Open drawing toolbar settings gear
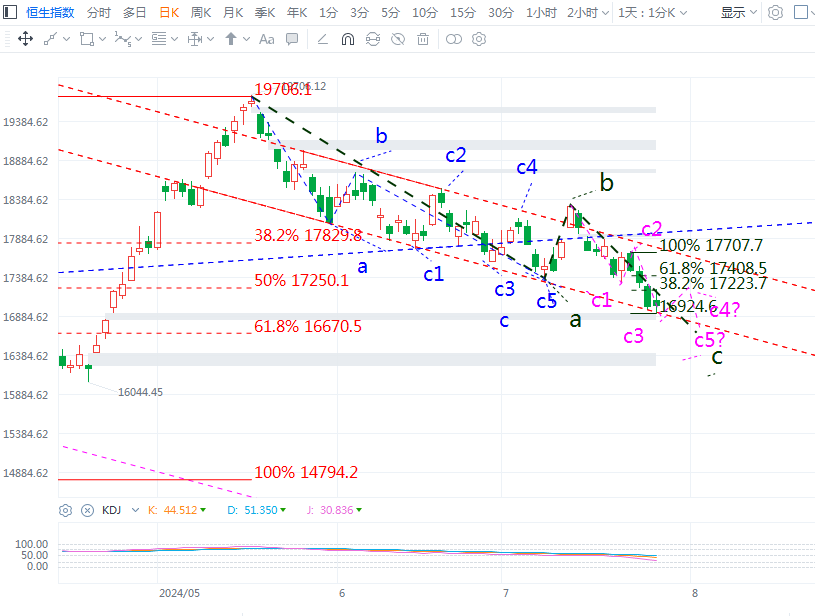815x616 pixels. pos(479,39)
